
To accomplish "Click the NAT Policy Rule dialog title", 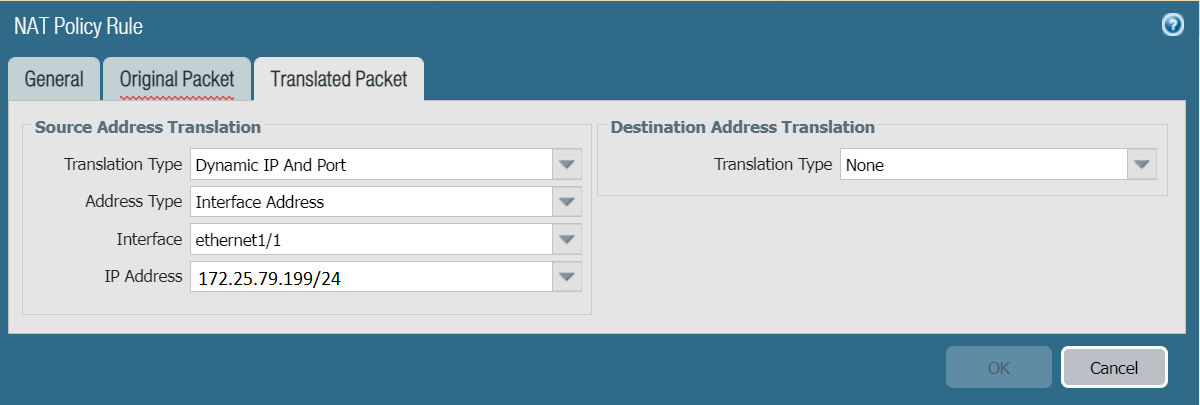I will coord(78,26).
